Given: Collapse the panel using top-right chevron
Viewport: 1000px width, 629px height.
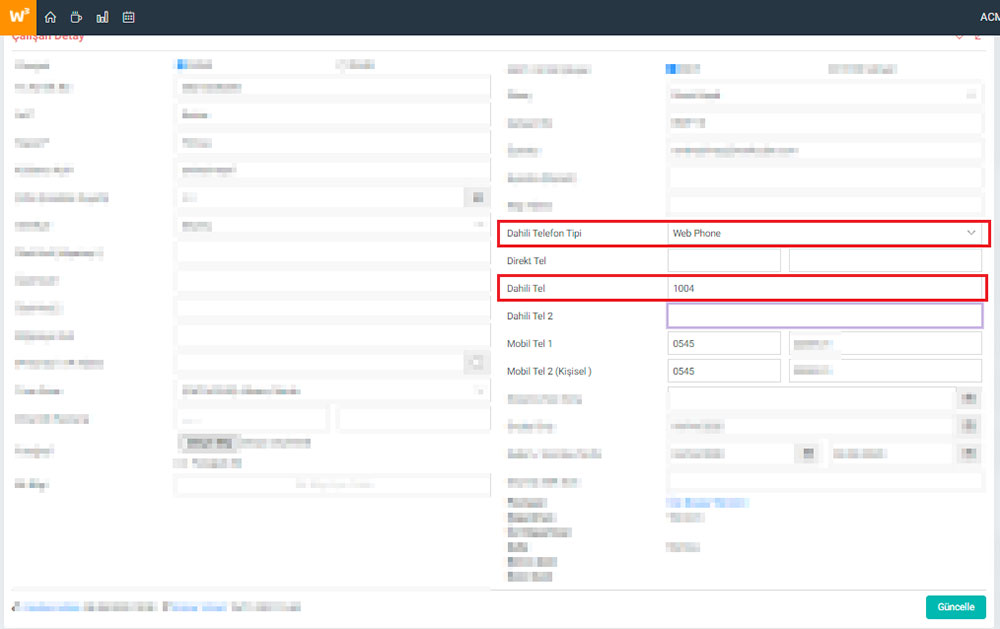Looking at the screenshot, I should pos(959,37).
